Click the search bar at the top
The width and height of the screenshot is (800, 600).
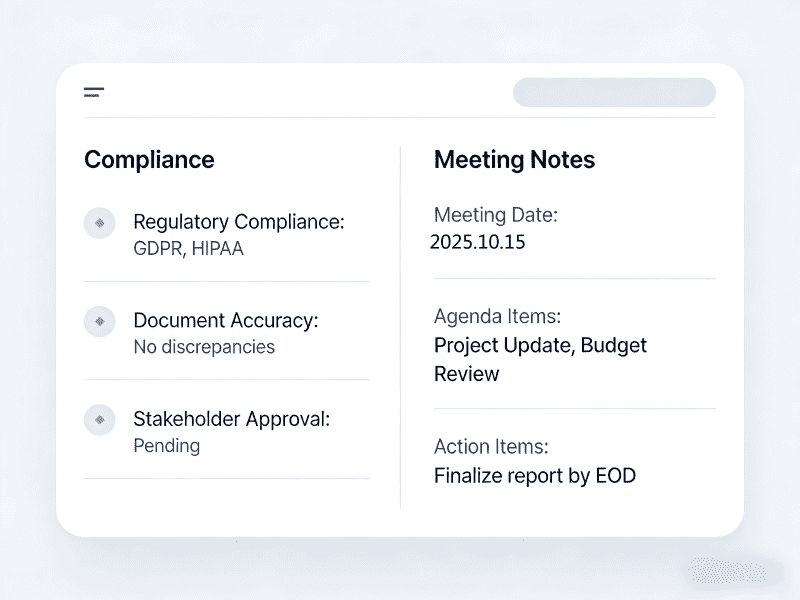coord(614,92)
